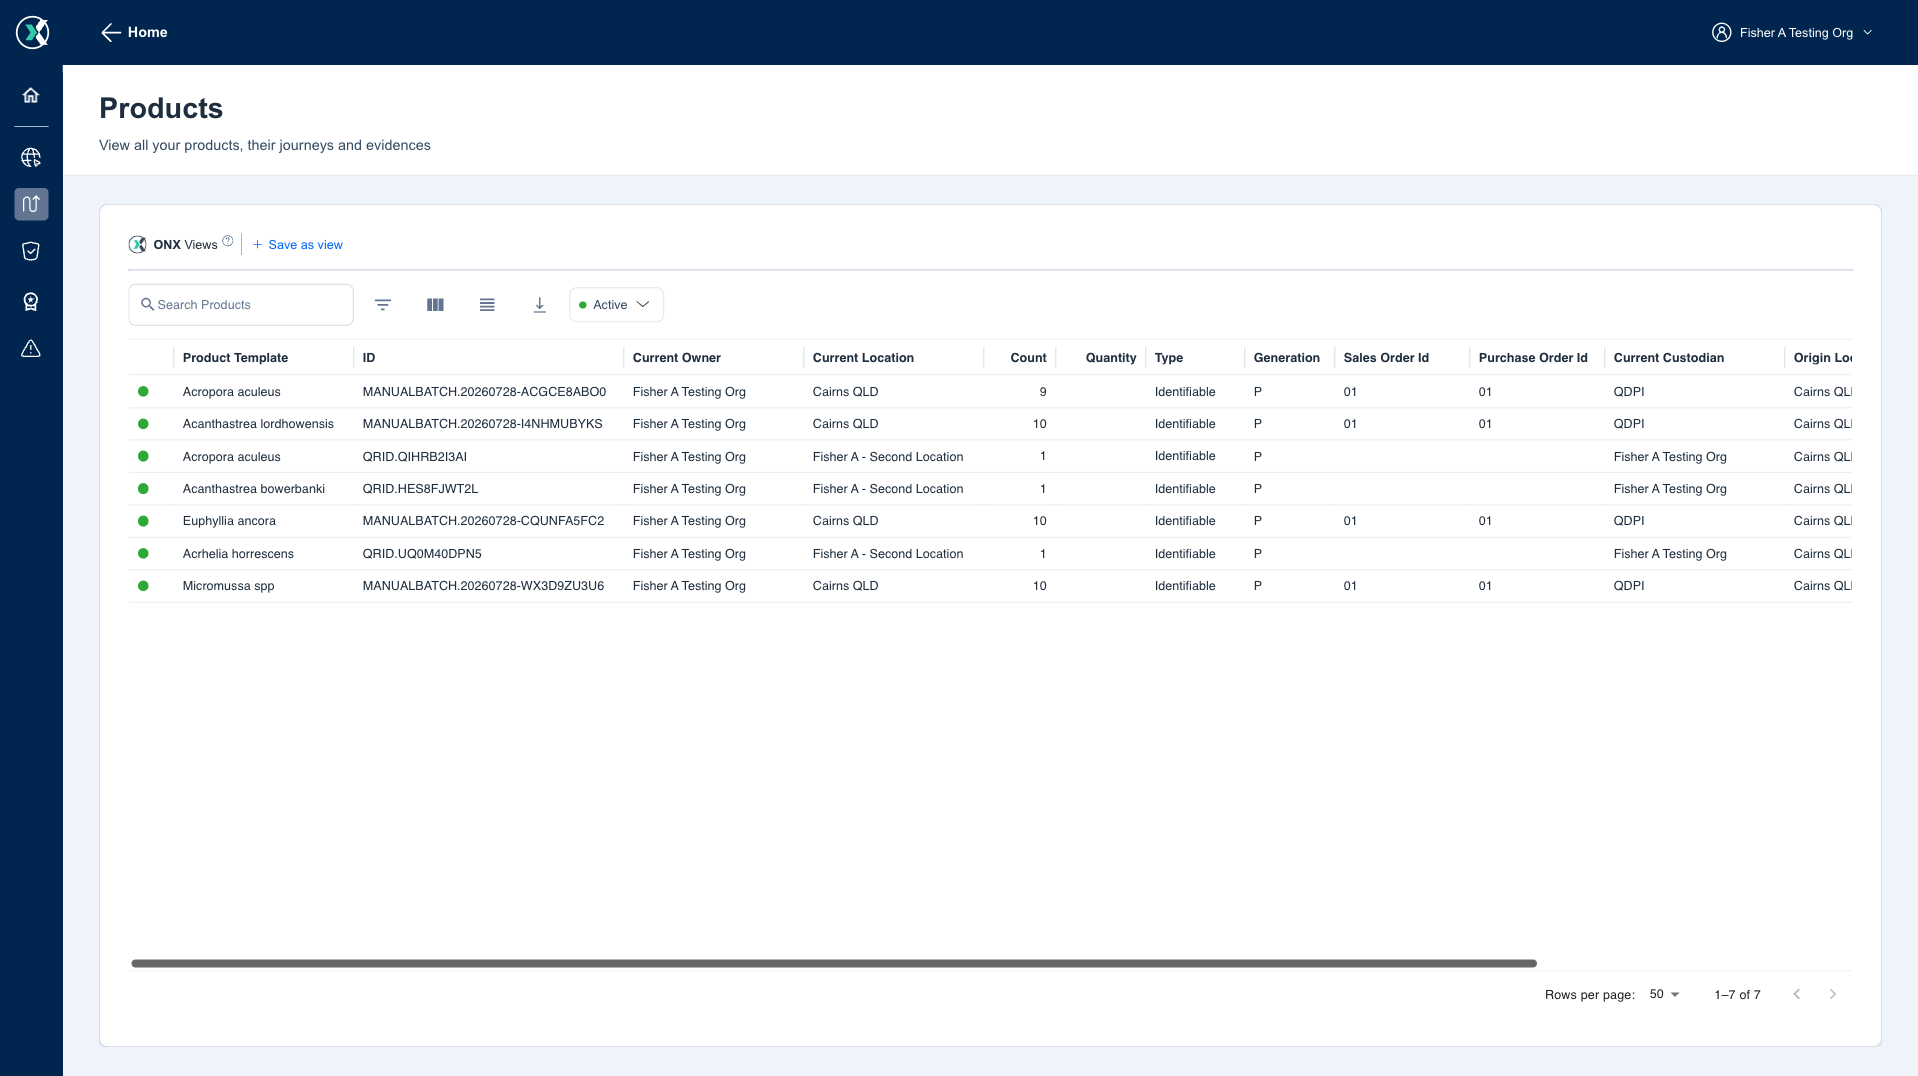Click ID QRID.UQ0M40DPN5
Image resolution: width=1918 pixels, height=1076 pixels.
point(422,554)
